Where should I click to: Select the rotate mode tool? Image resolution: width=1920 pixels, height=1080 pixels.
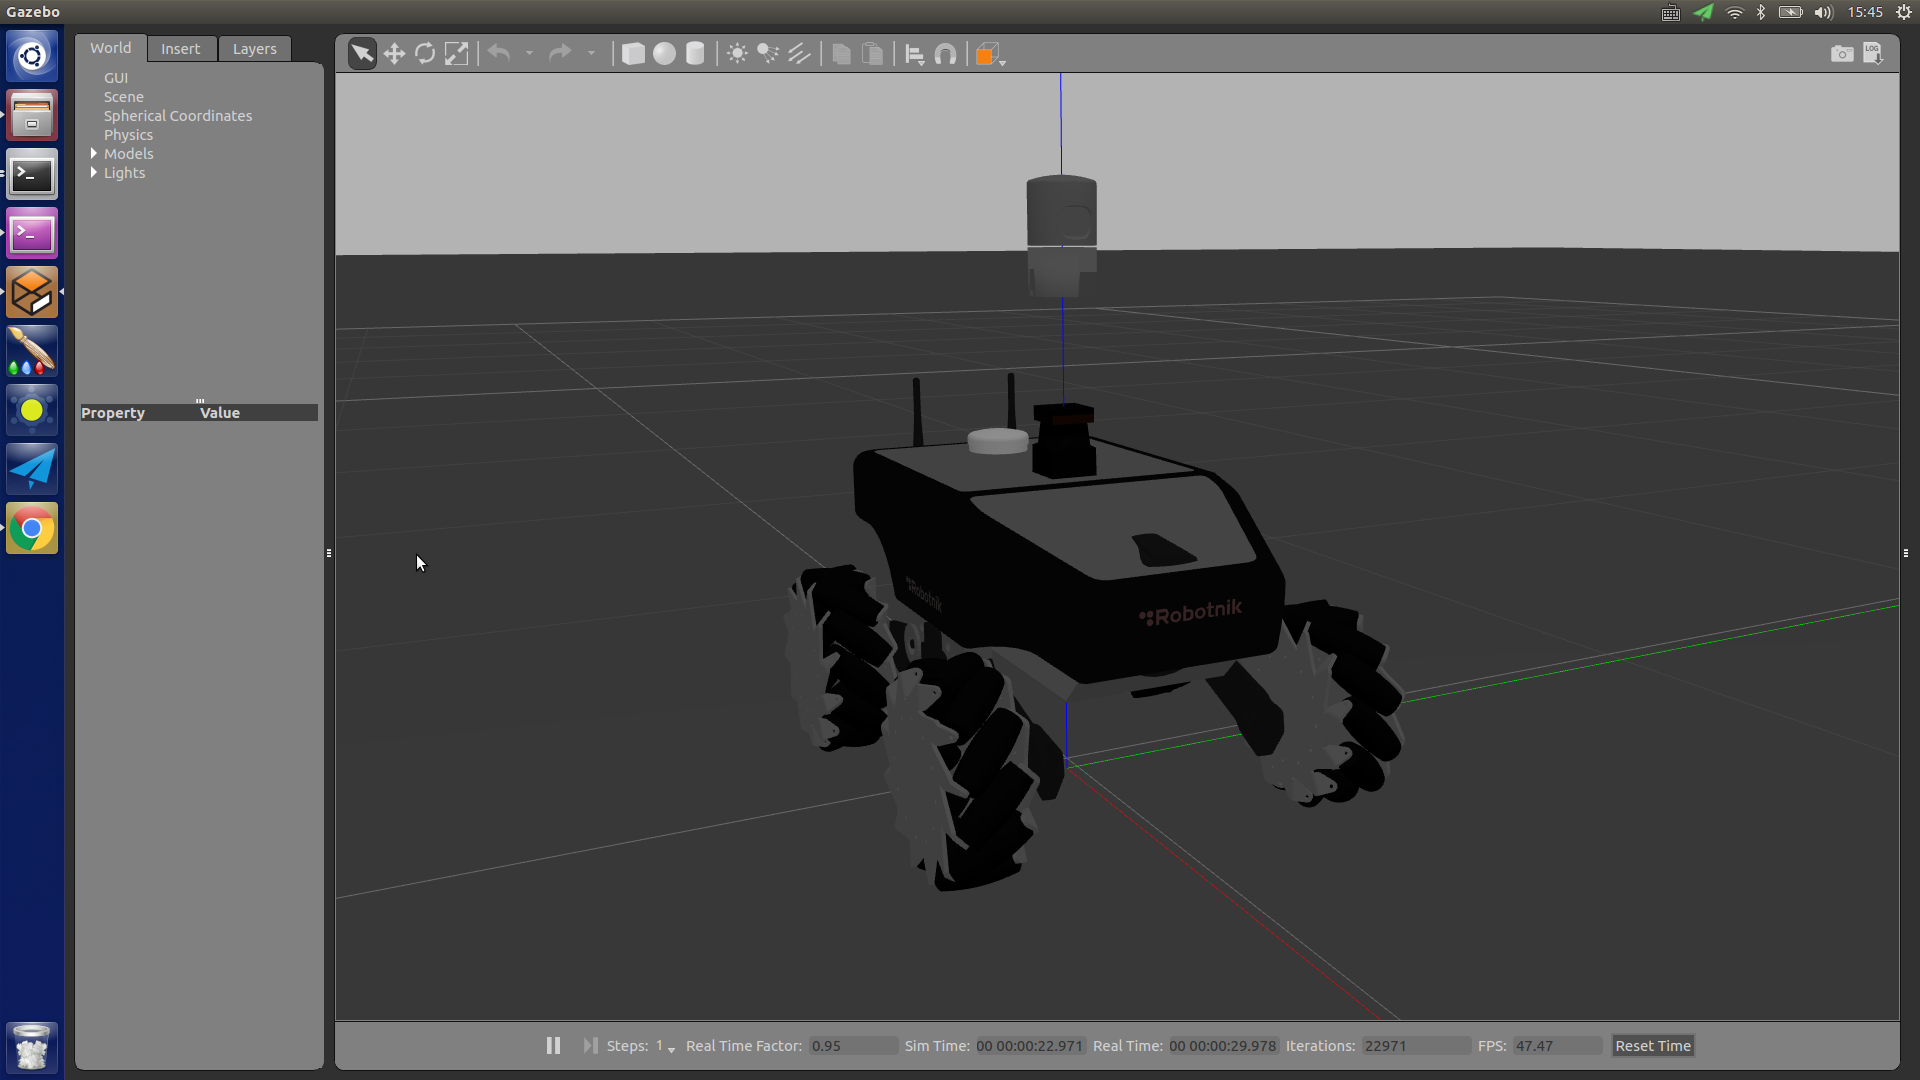coord(425,54)
